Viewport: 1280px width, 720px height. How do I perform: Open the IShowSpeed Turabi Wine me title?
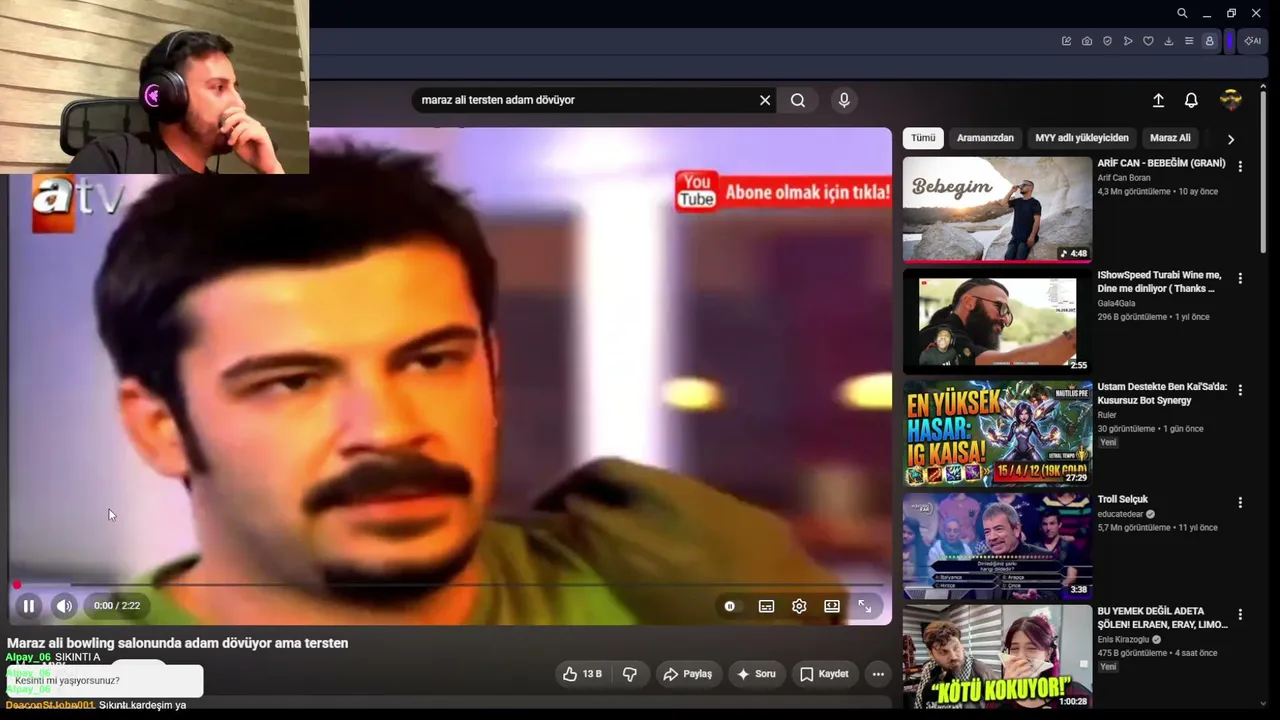pos(1159,282)
